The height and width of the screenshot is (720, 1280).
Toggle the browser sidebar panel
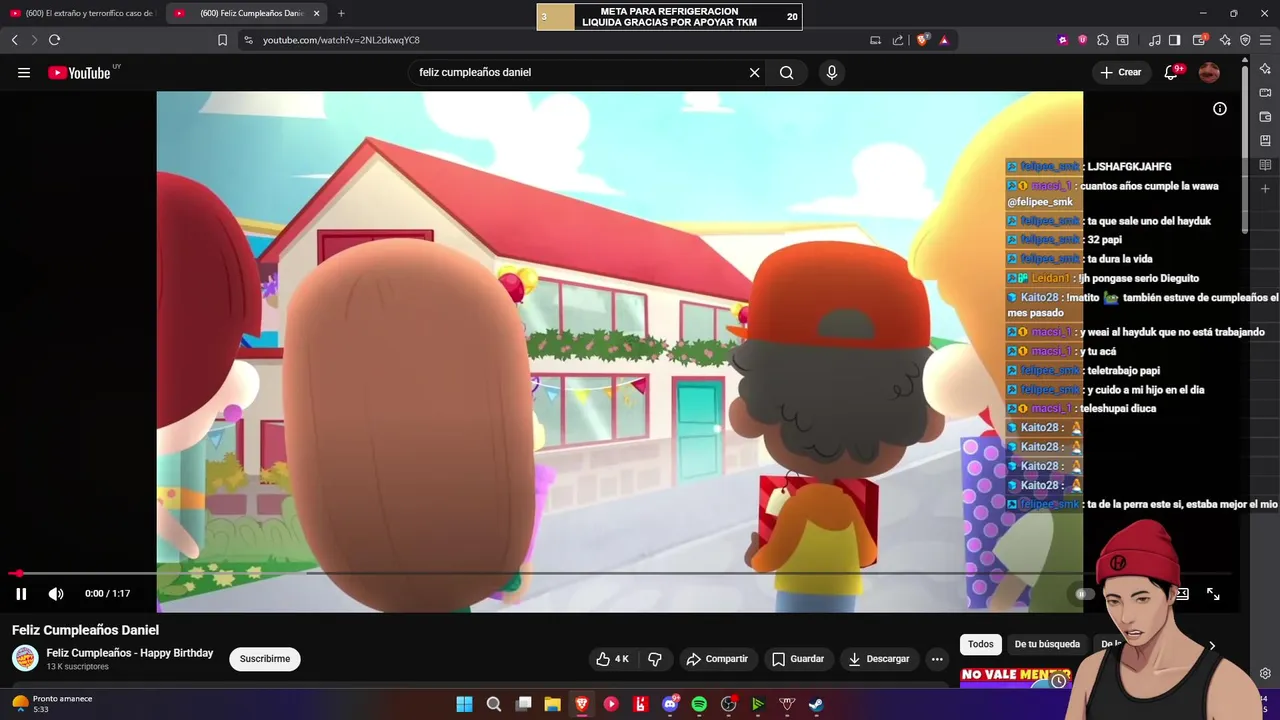1175,40
